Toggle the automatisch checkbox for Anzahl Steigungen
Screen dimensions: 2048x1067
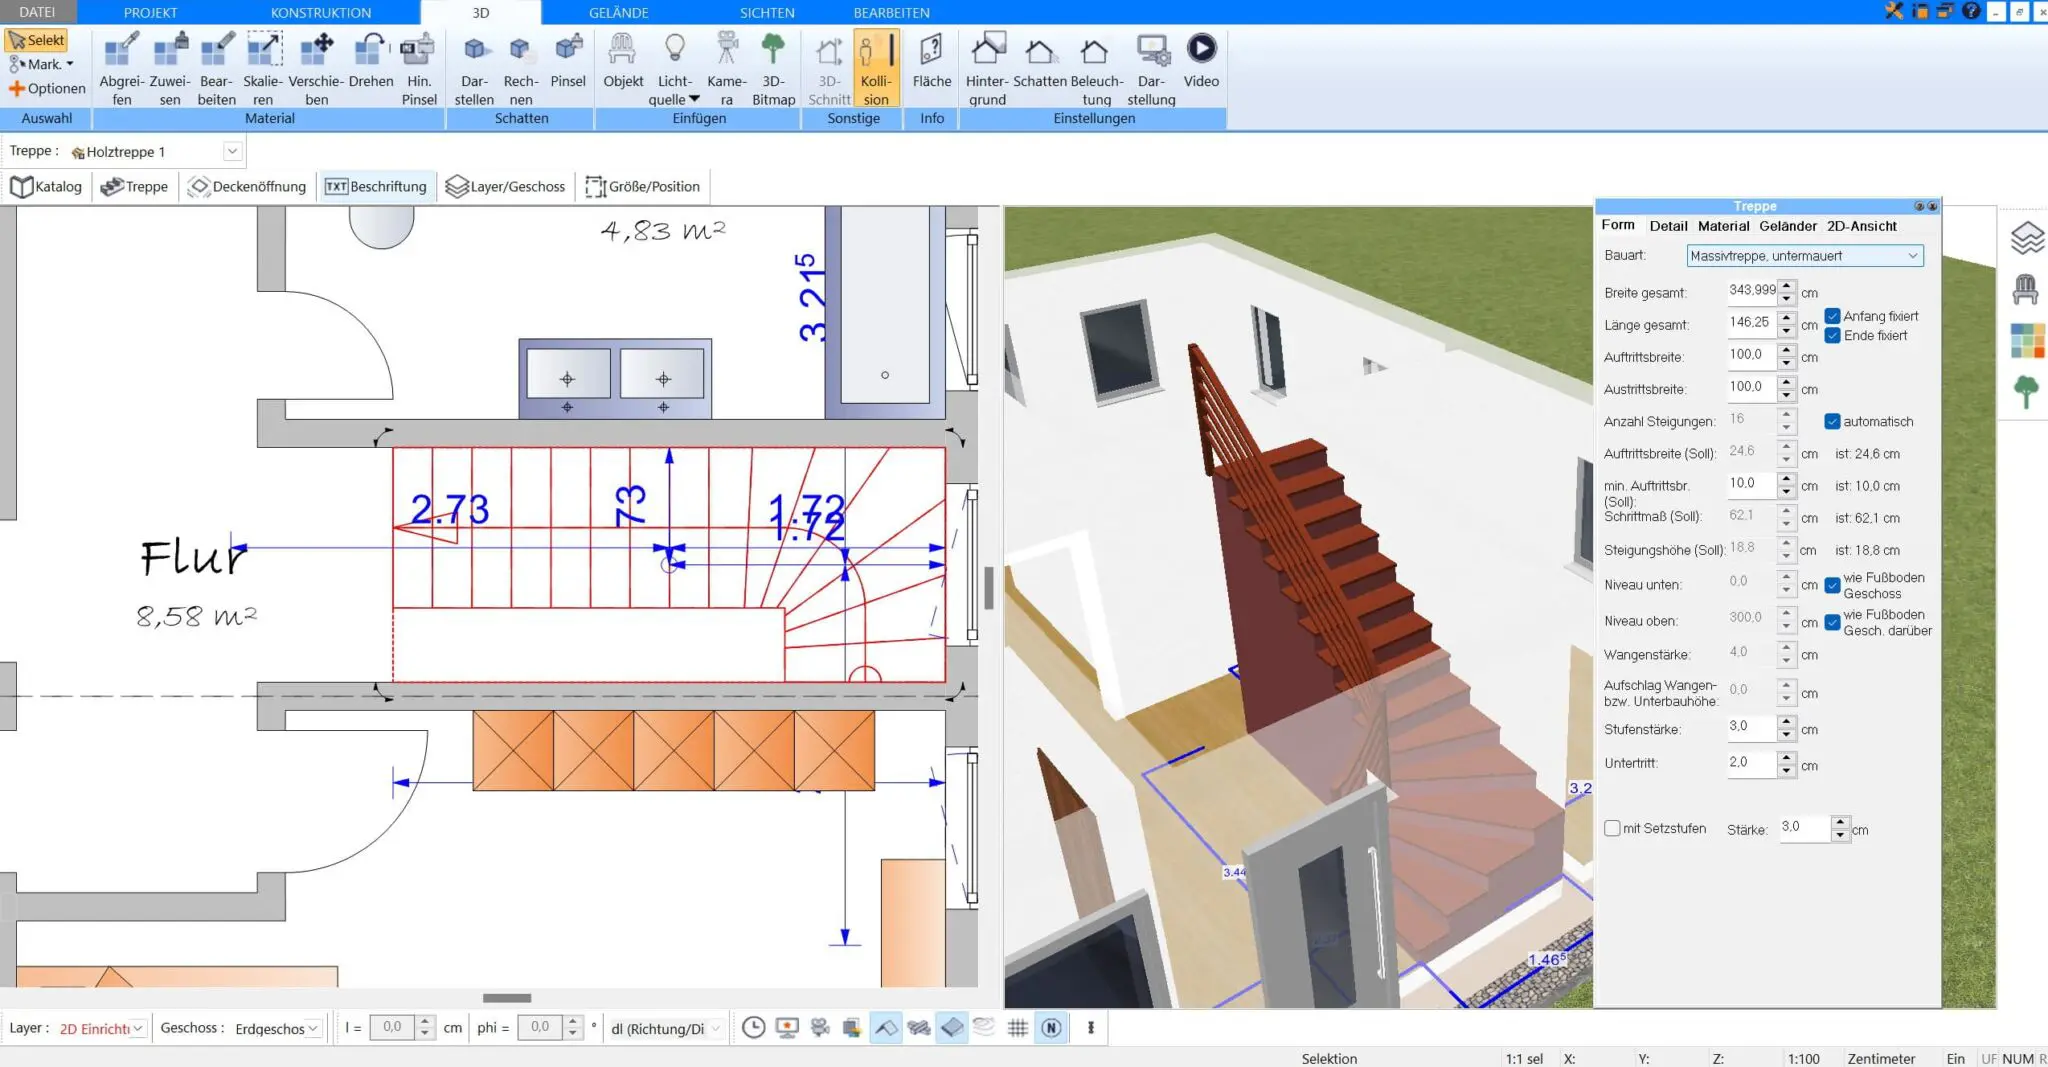pos(1832,422)
